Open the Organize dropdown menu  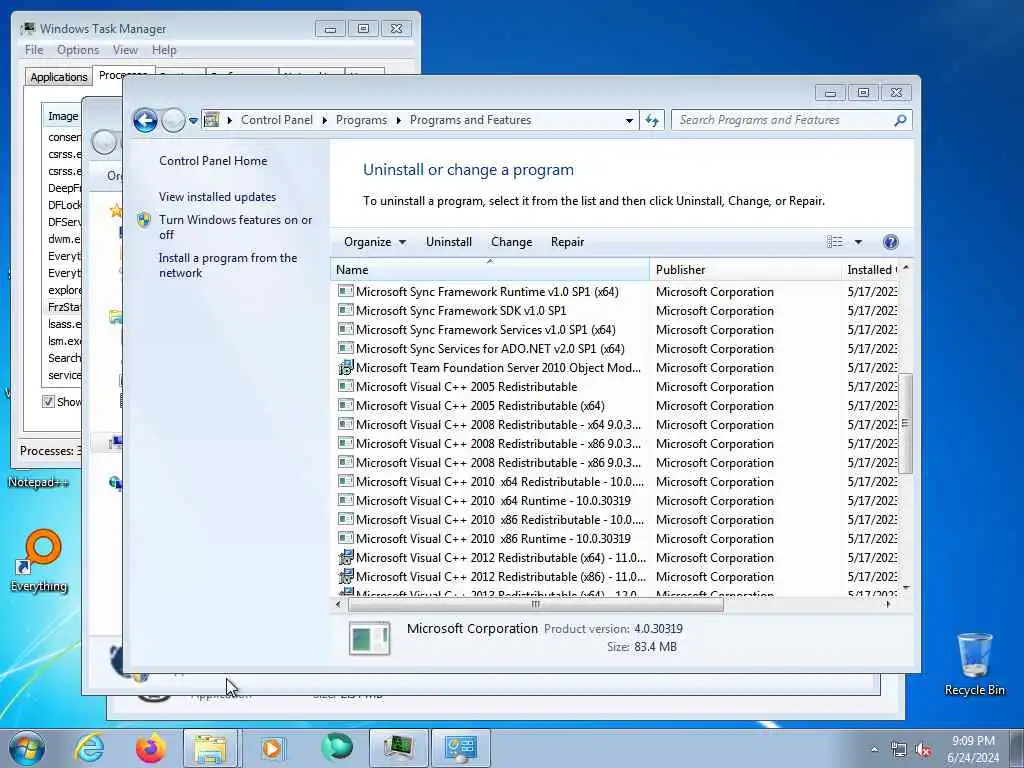click(x=375, y=242)
